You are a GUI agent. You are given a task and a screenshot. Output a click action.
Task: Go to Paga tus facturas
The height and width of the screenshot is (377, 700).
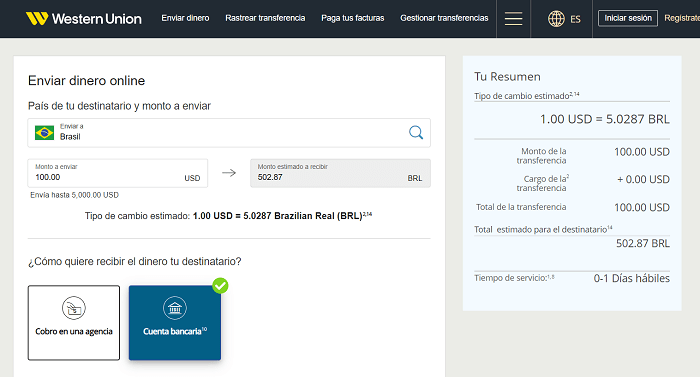coord(353,18)
